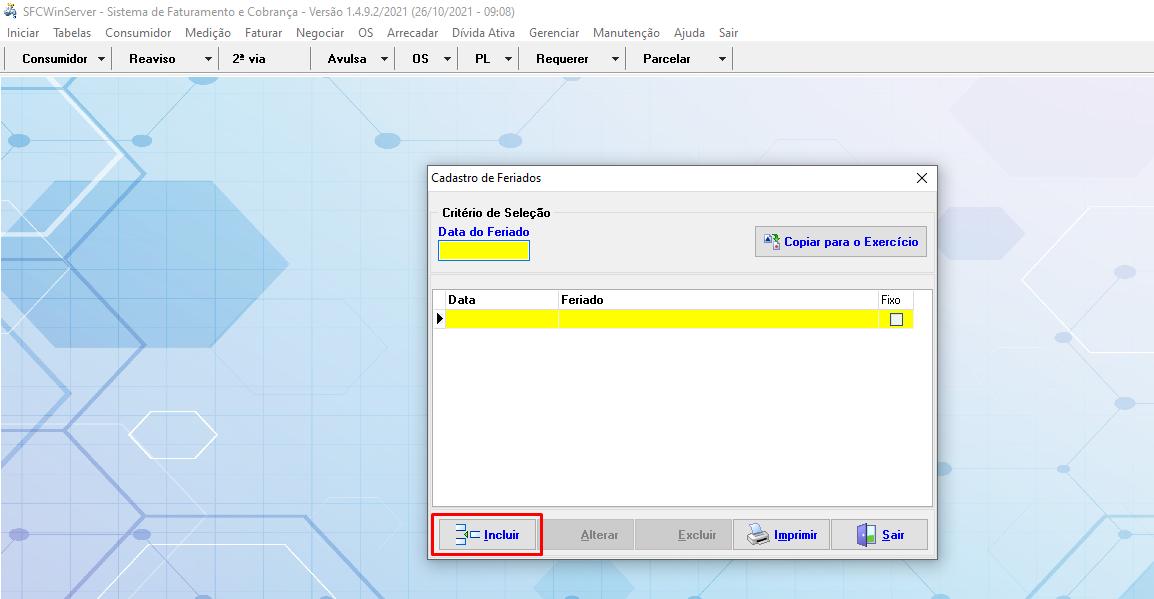This screenshot has width=1154, height=599.
Task: Select the yellow Data cell in grid
Action: pos(501,319)
